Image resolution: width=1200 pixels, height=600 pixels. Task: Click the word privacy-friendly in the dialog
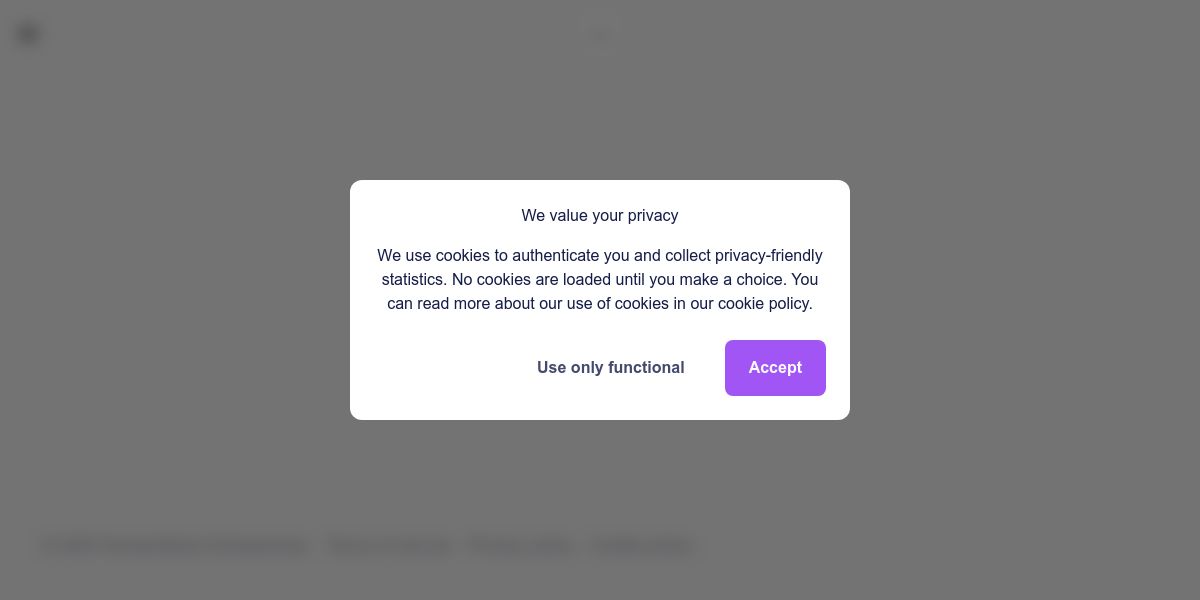pos(768,256)
